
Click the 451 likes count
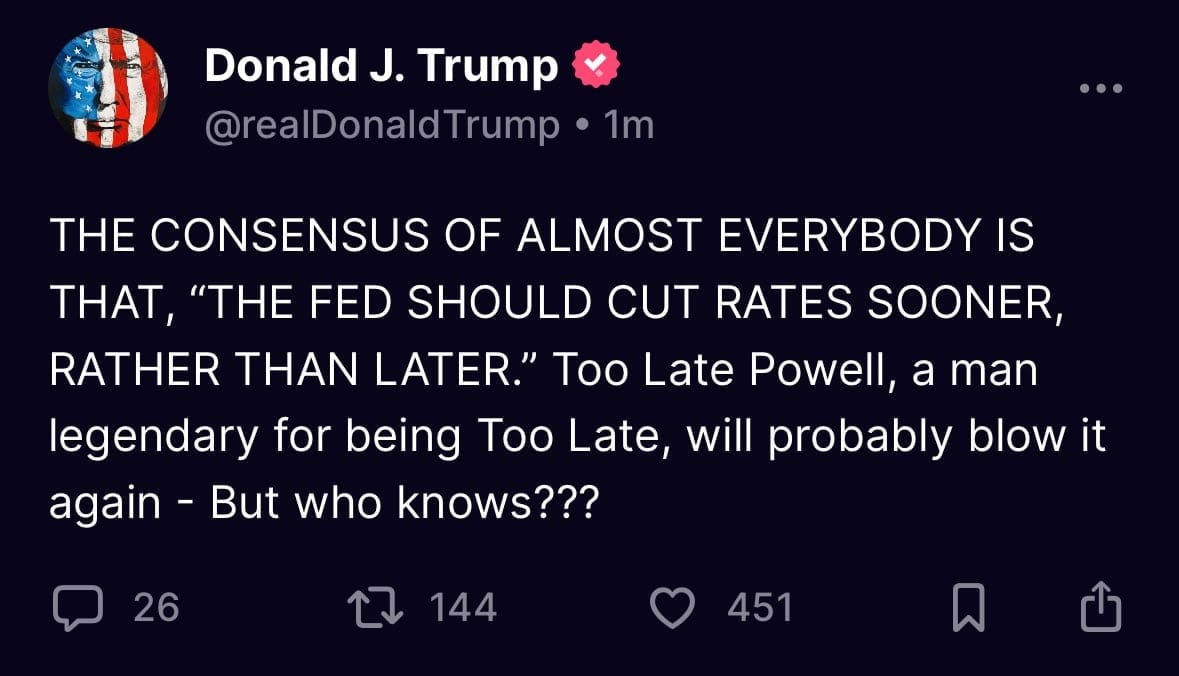pyautogui.click(x=760, y=608)
